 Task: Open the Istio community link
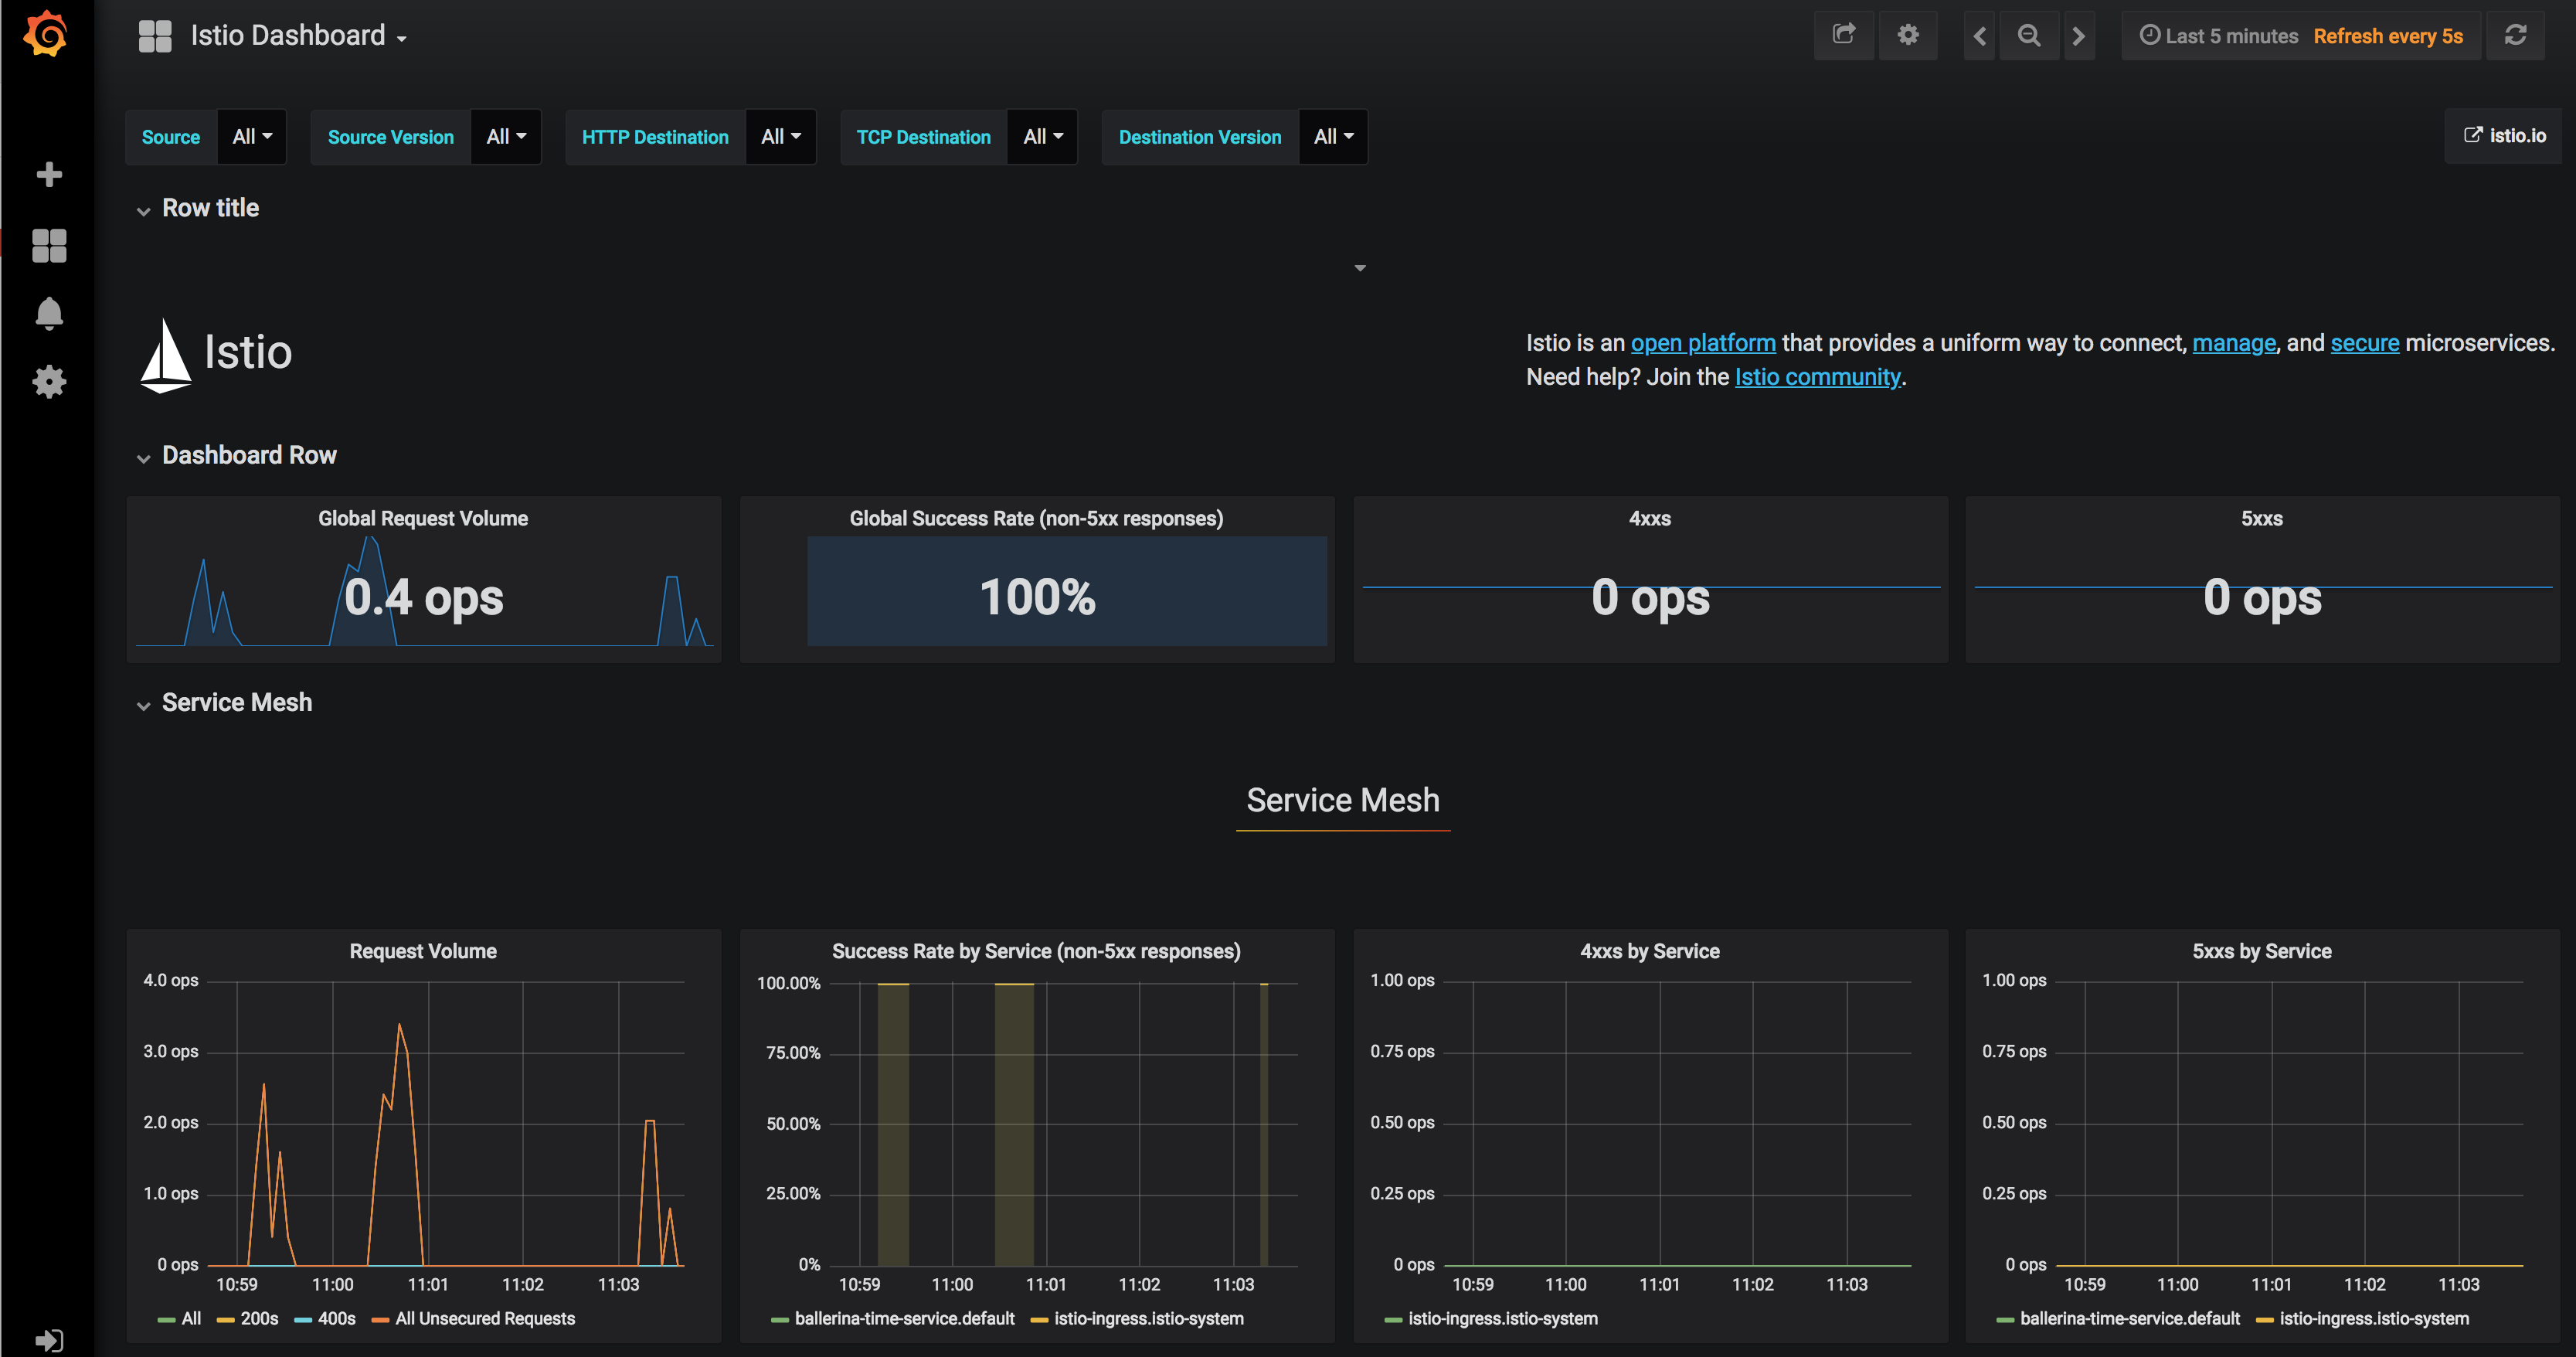(1817, 377)
